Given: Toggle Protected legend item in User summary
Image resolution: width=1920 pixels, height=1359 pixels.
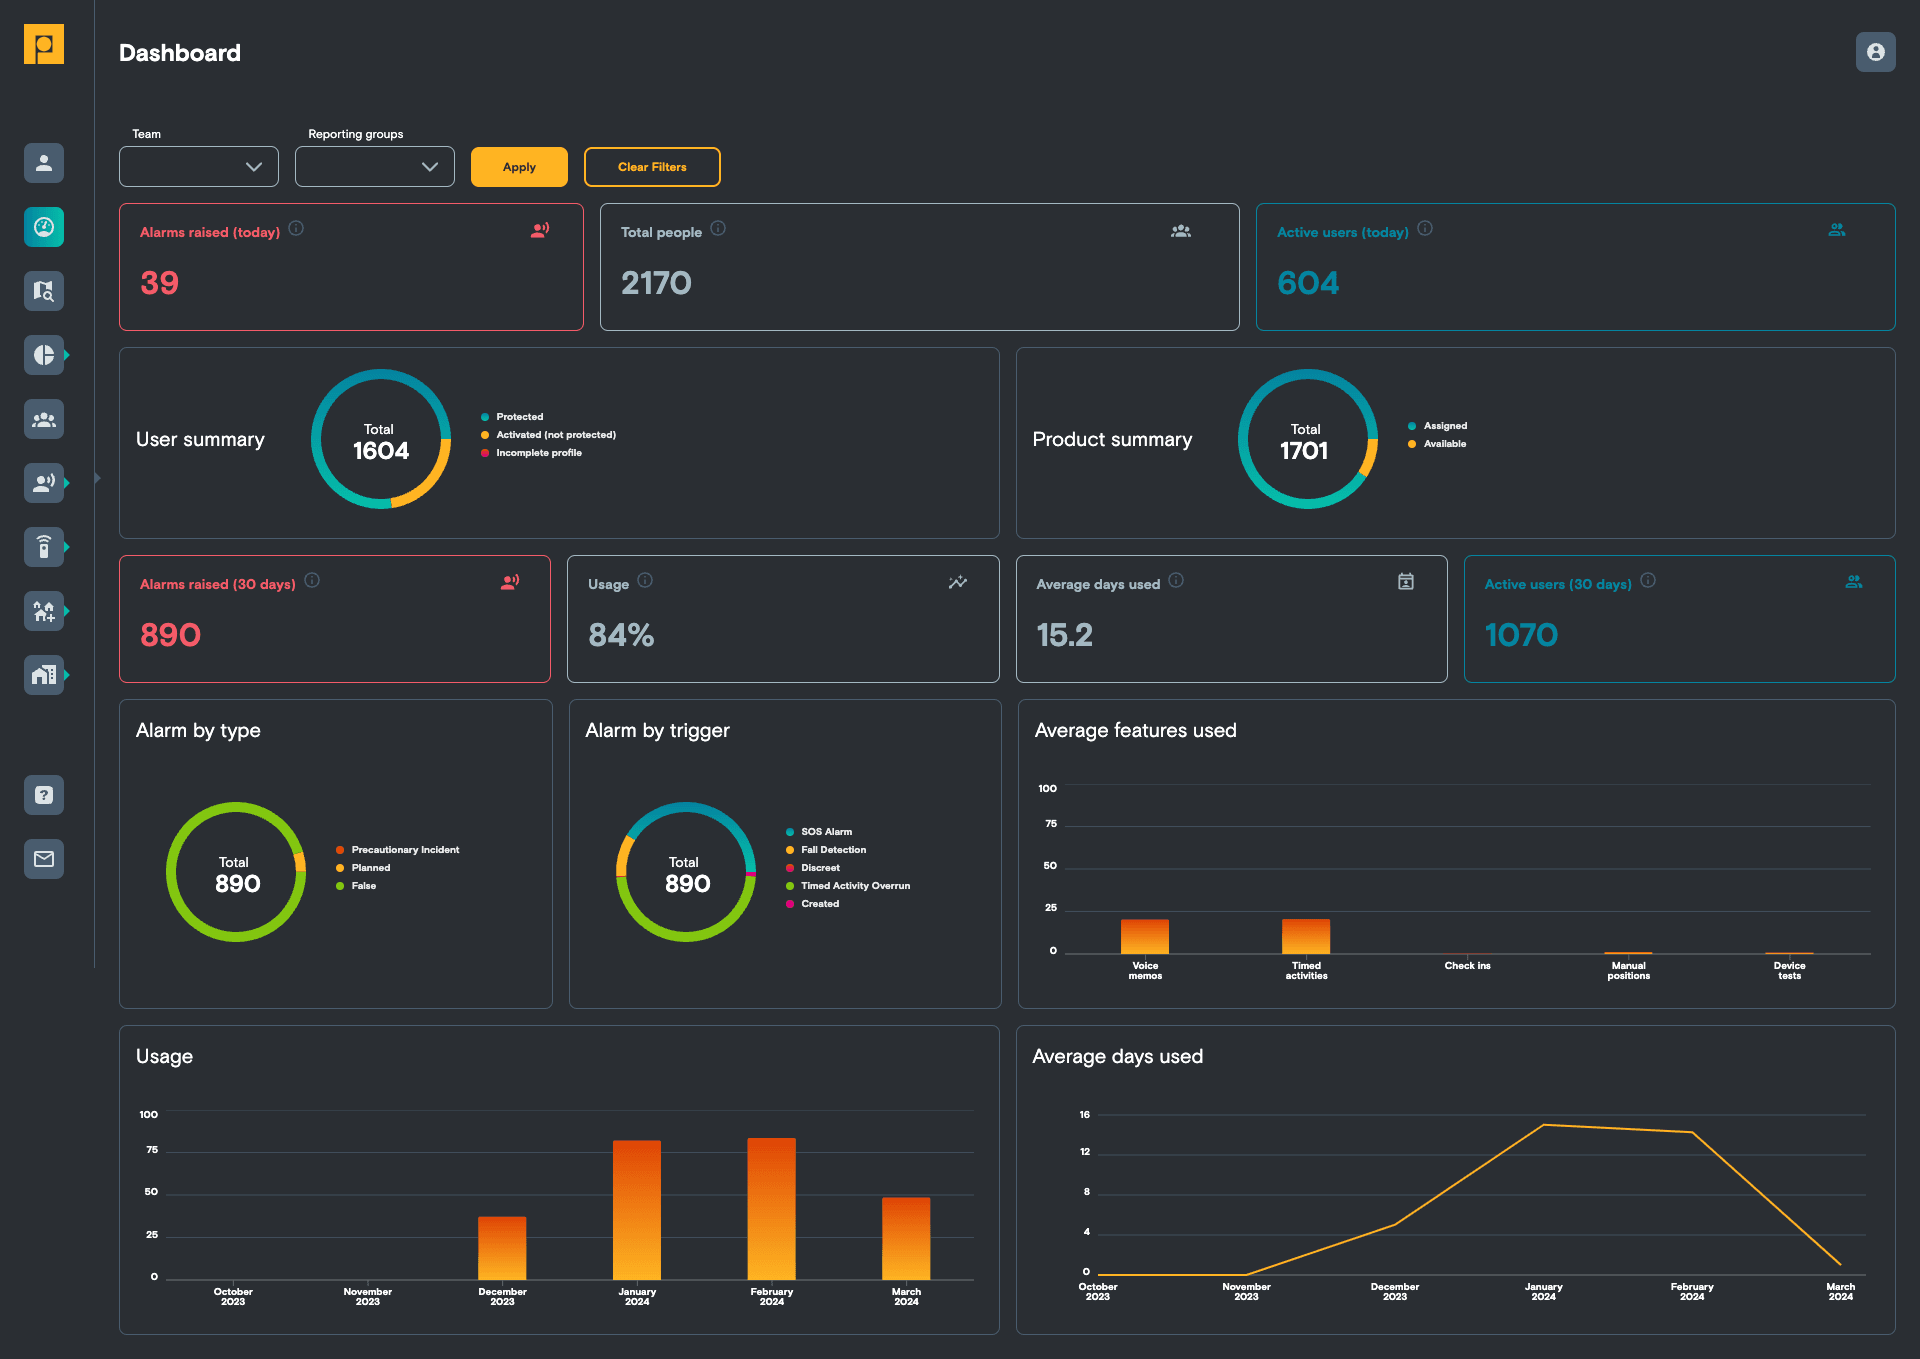Looking at the screenshot, I should pos(519,417).
